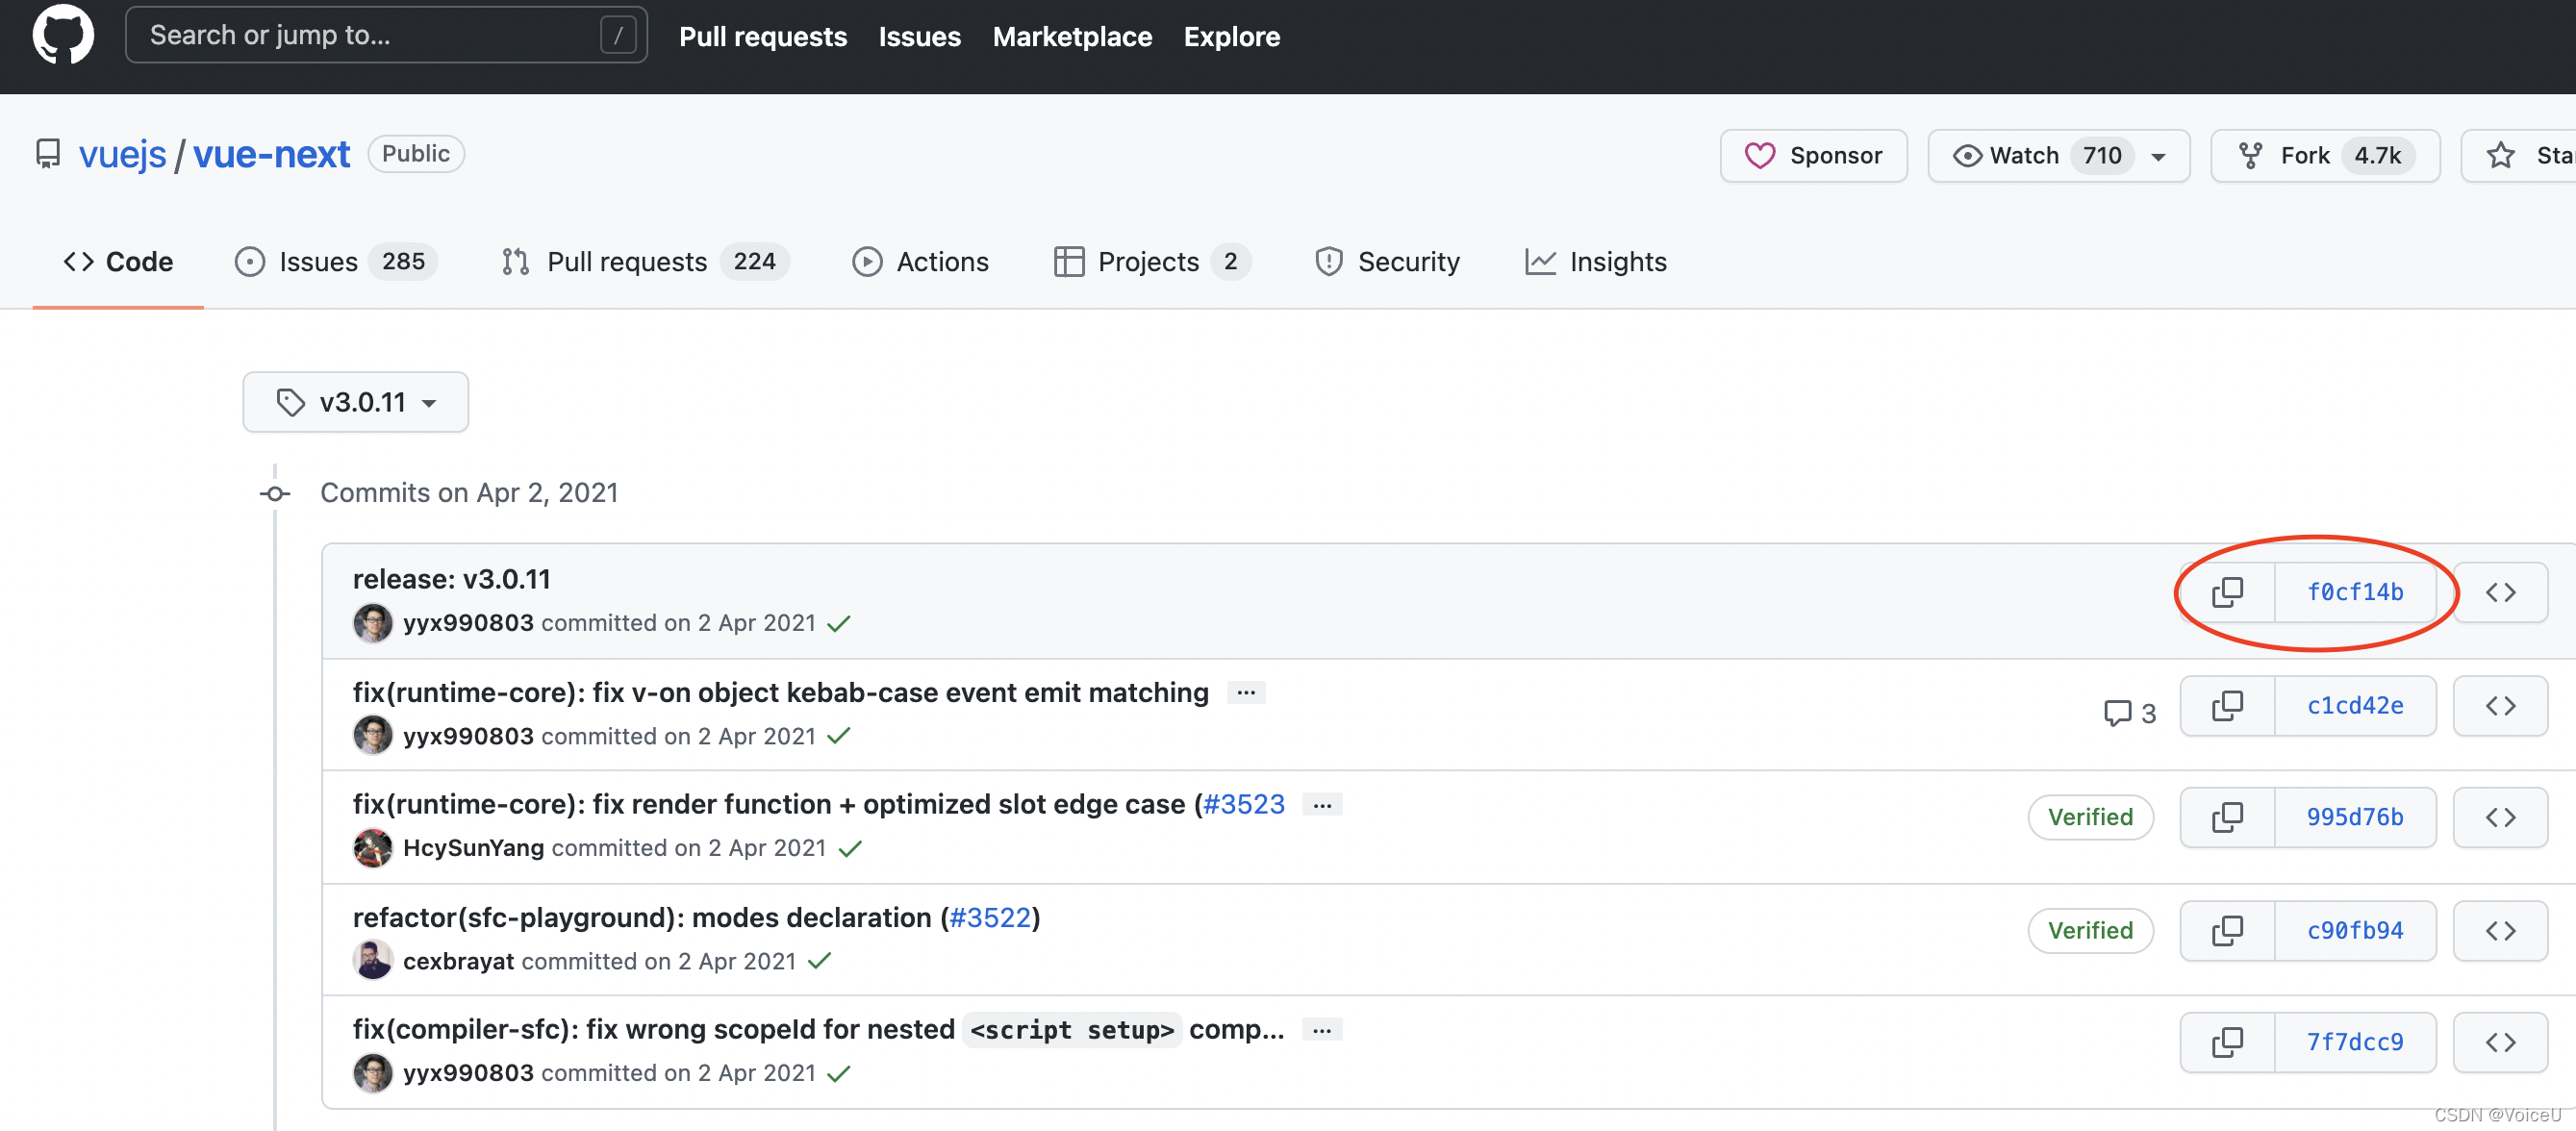This screenshot has height=1131, width=2576.
Task: Copy full SHA for commit c1cd42e
Action: point(2227,706)
